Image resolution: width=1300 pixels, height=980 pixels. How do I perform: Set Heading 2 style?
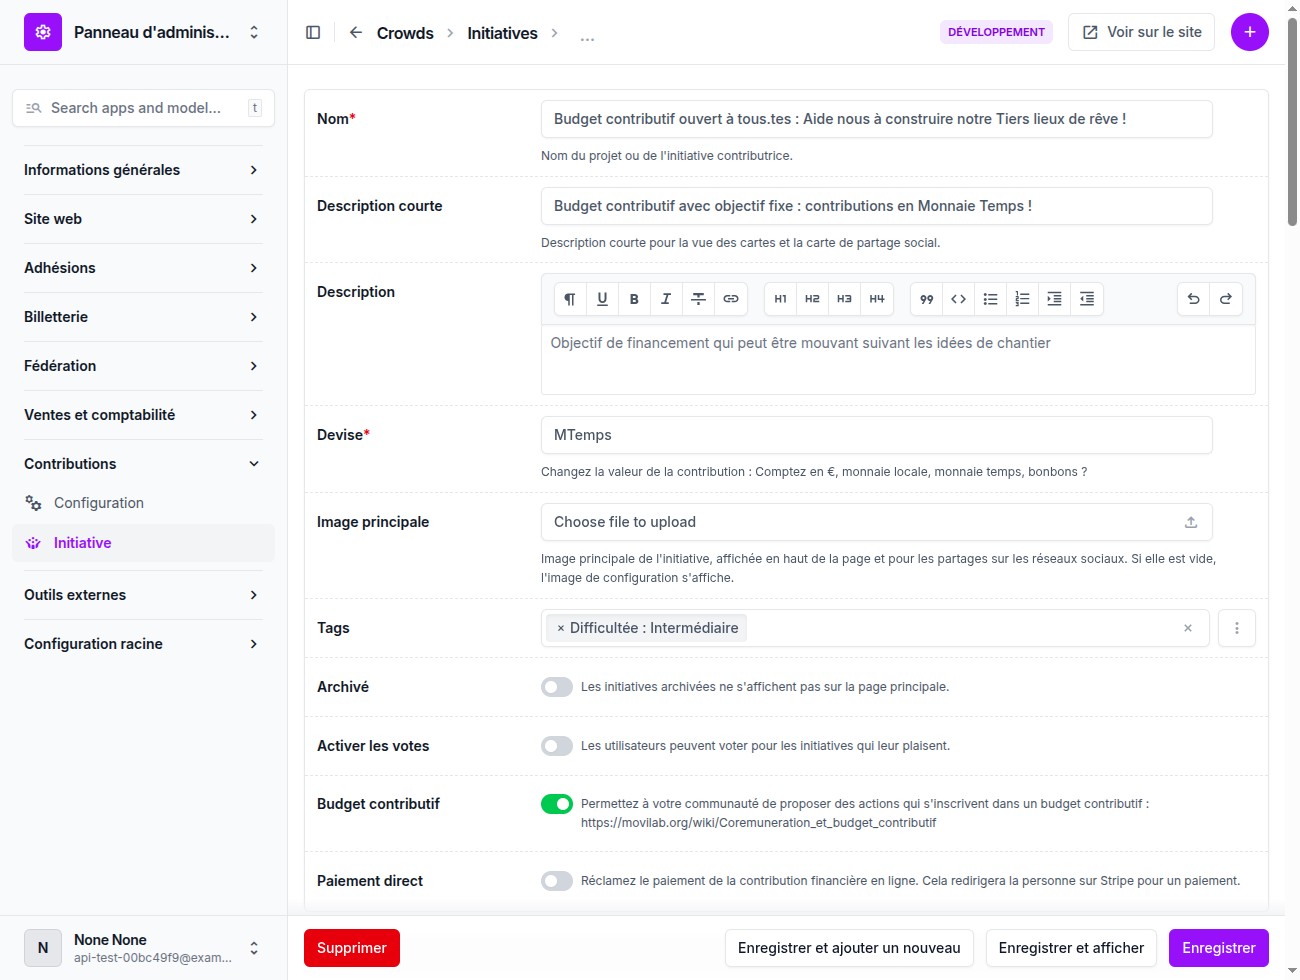point(812,299)
